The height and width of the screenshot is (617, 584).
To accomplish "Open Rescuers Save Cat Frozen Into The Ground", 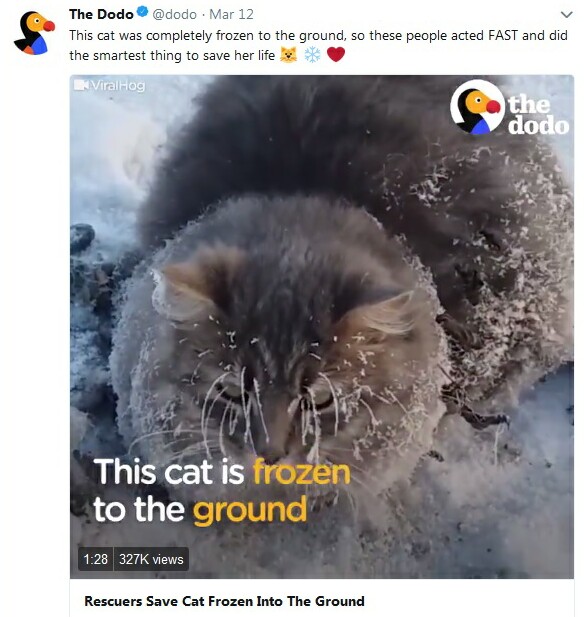I will (x=224, y=601).
